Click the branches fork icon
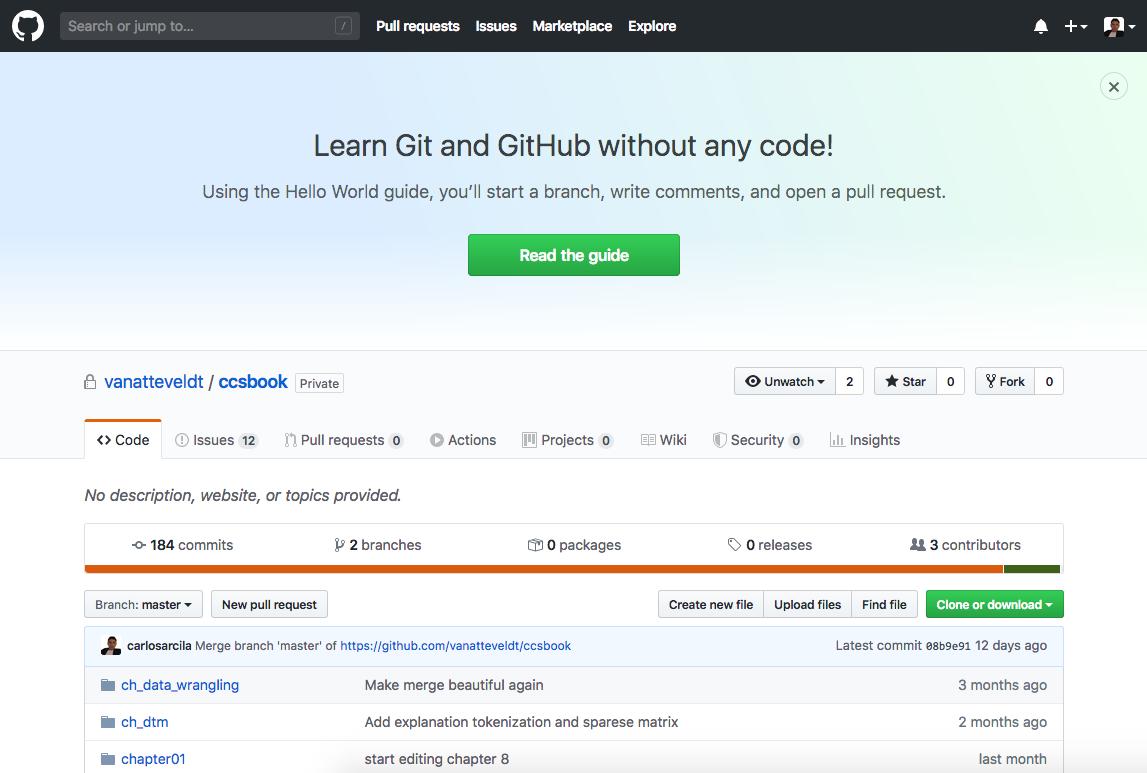Image resolution: width=1147 pixels, height=773 pixels. 339,545
